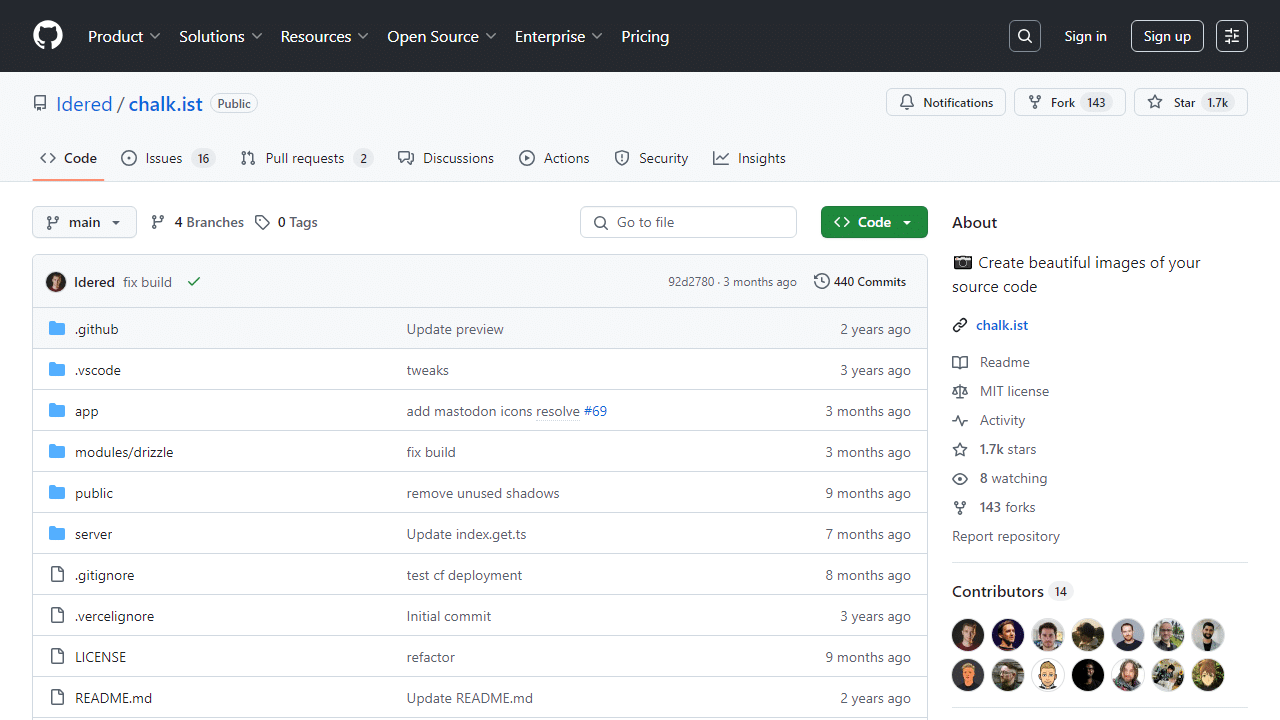Click the LICENSE file icon
Viewport: 1280px width, 720px height.
[57, 657]
